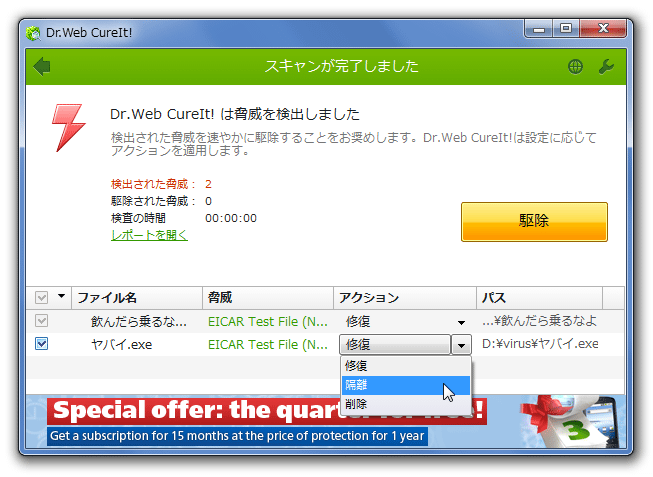Click the ヤバイ.exe action combo box arrow
The width and height of the screenshot is (653, 477).
(461, 345)
